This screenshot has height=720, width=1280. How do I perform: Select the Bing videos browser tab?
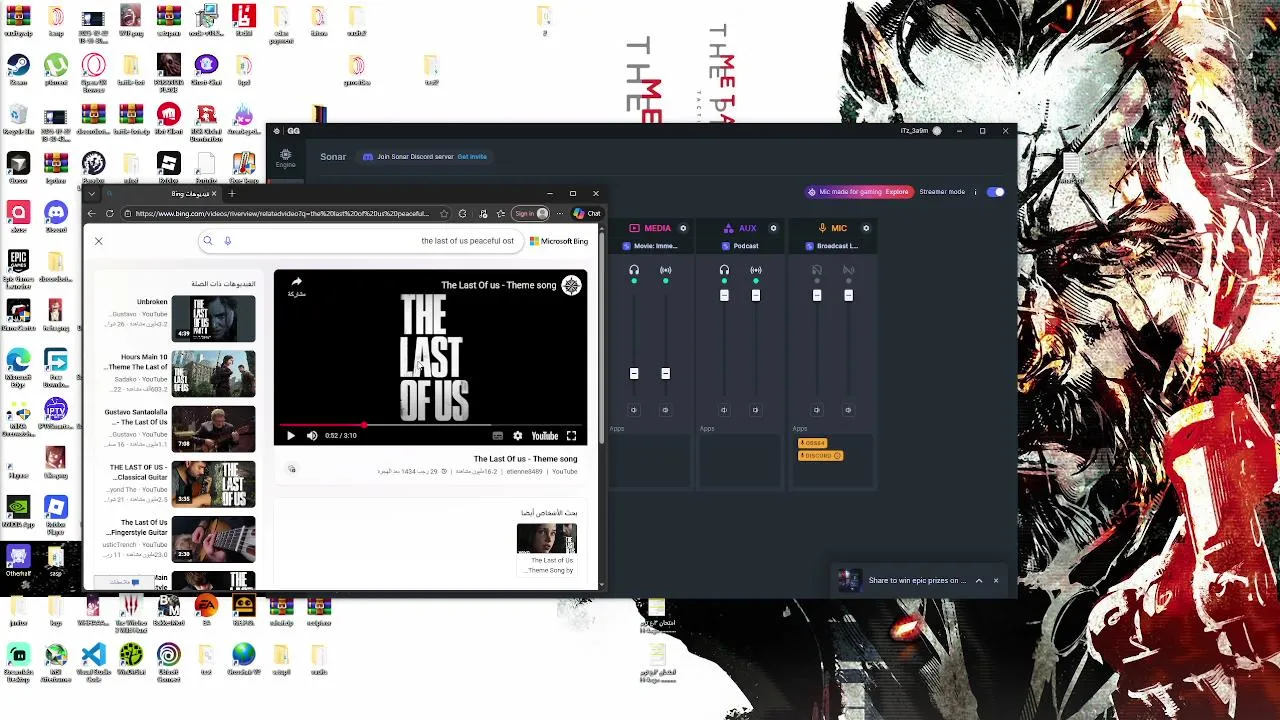[162, 193]
